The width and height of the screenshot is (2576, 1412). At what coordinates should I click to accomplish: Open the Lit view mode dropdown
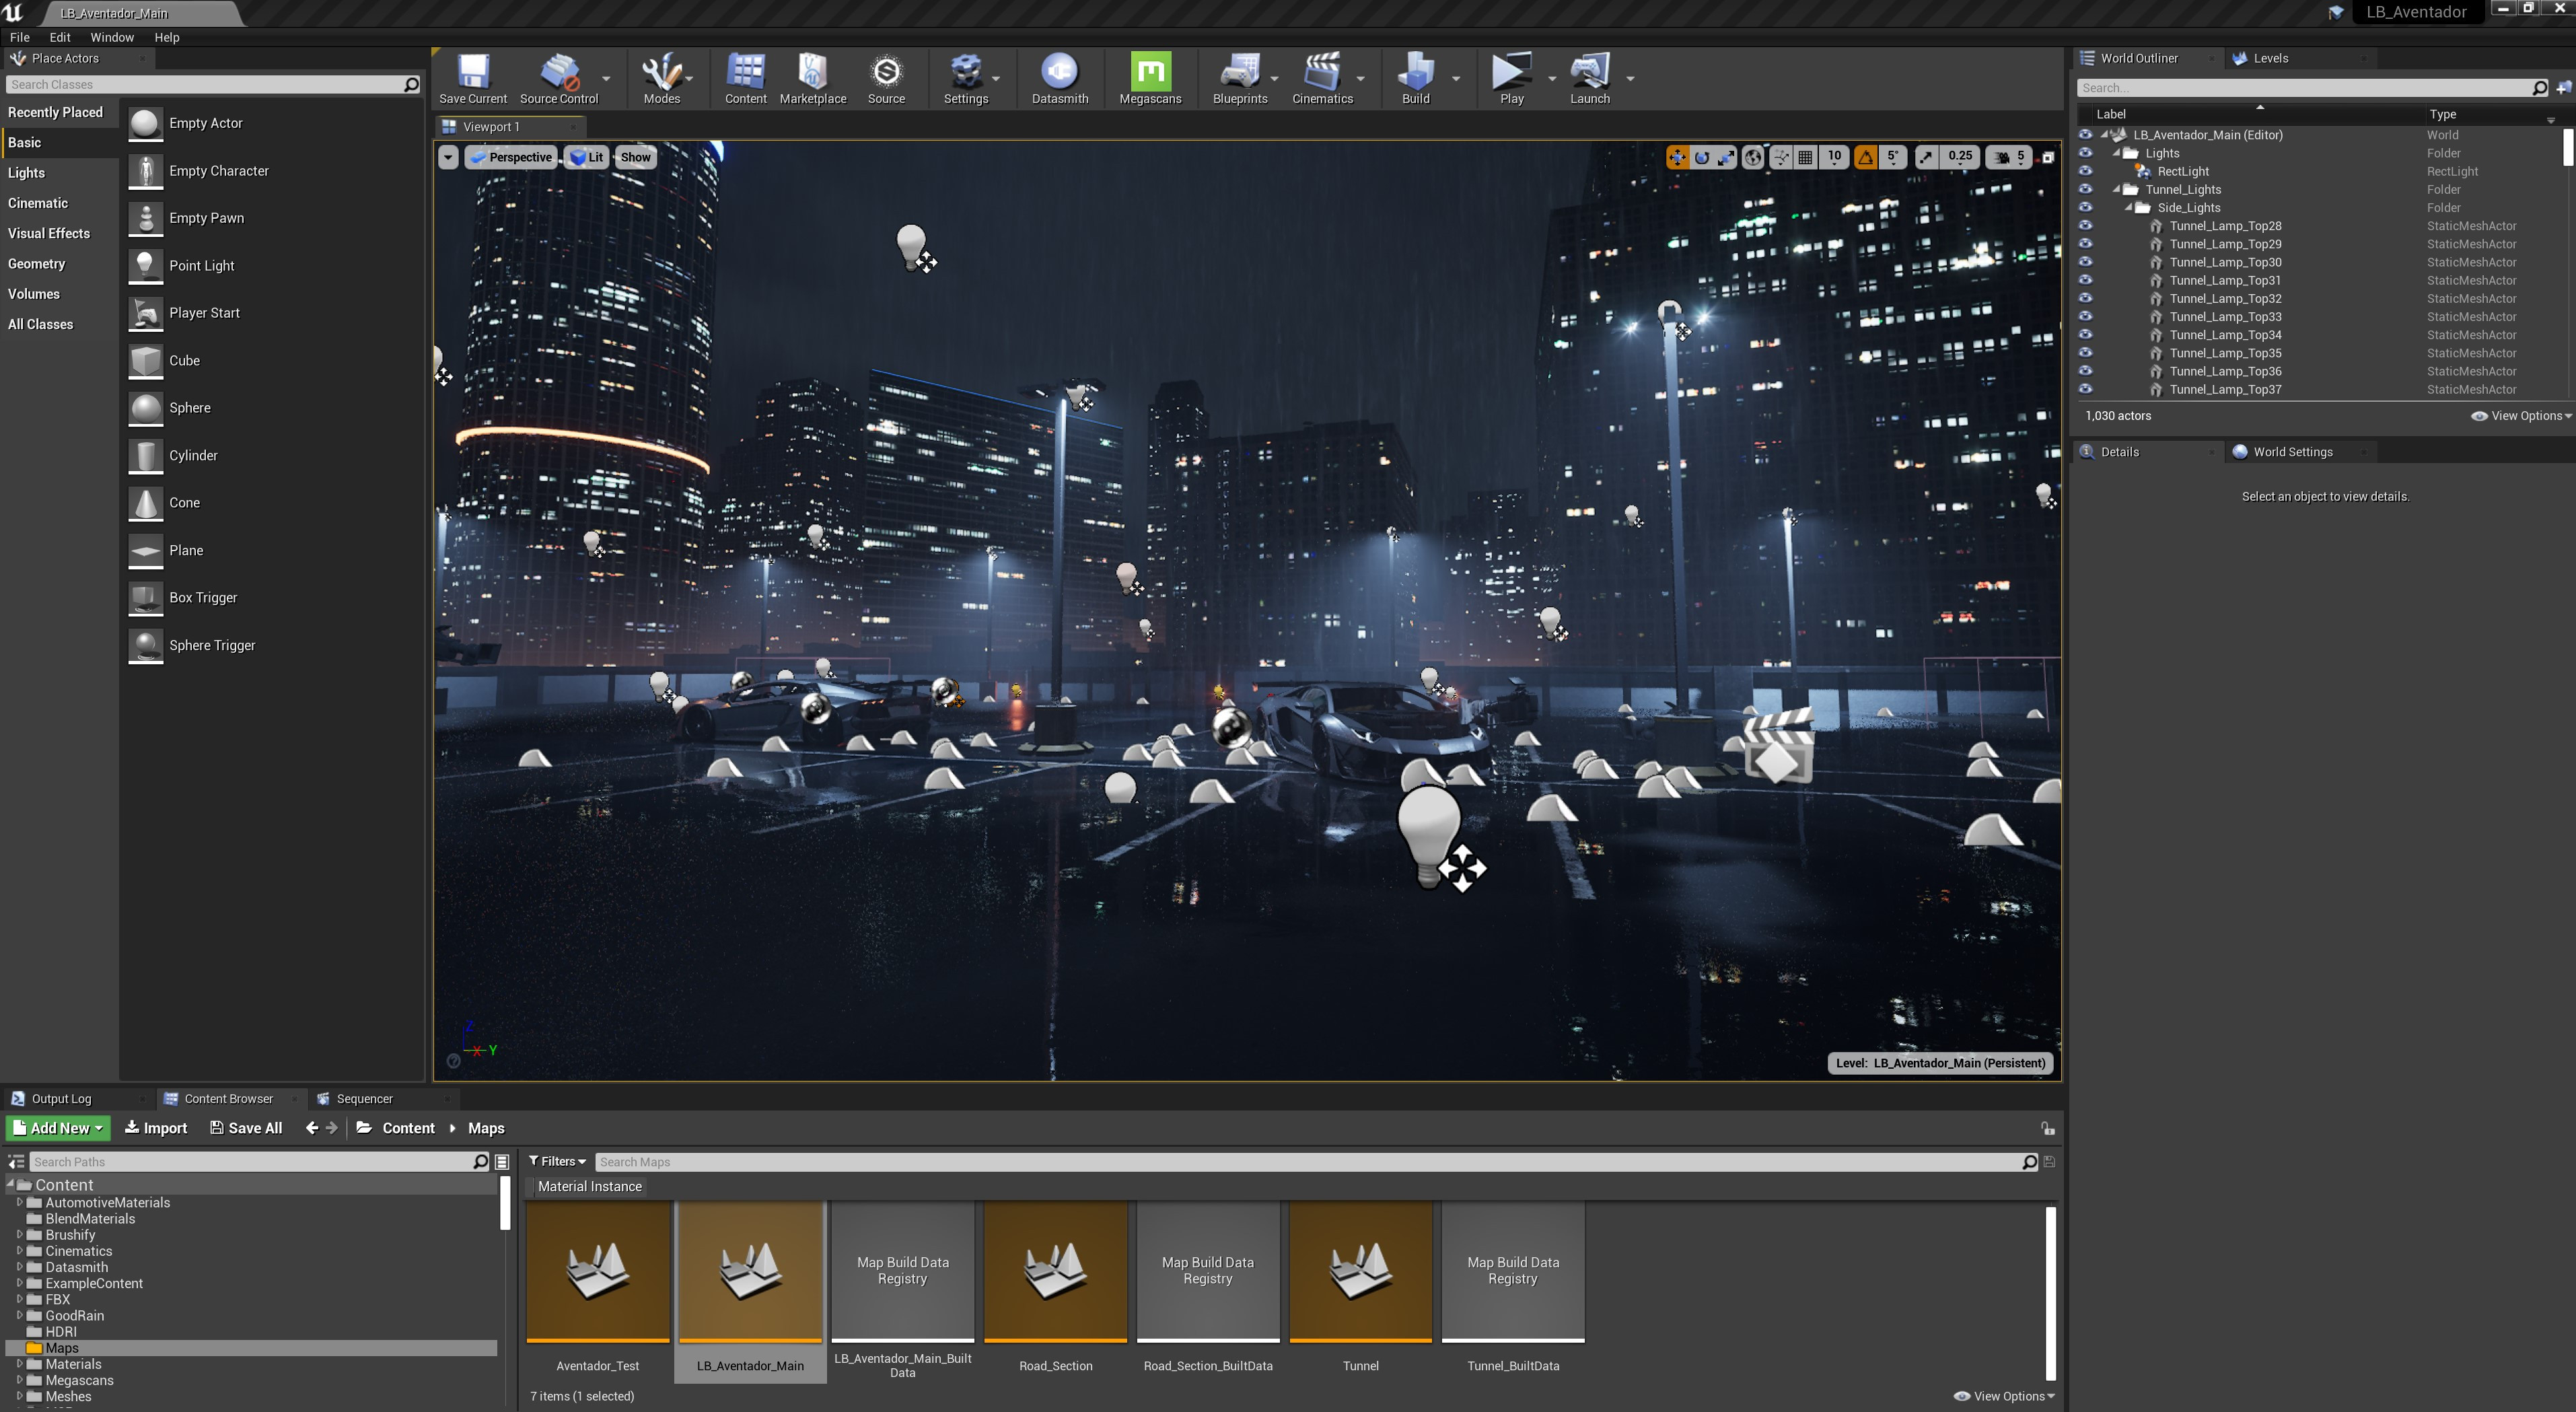coord(587,157)
